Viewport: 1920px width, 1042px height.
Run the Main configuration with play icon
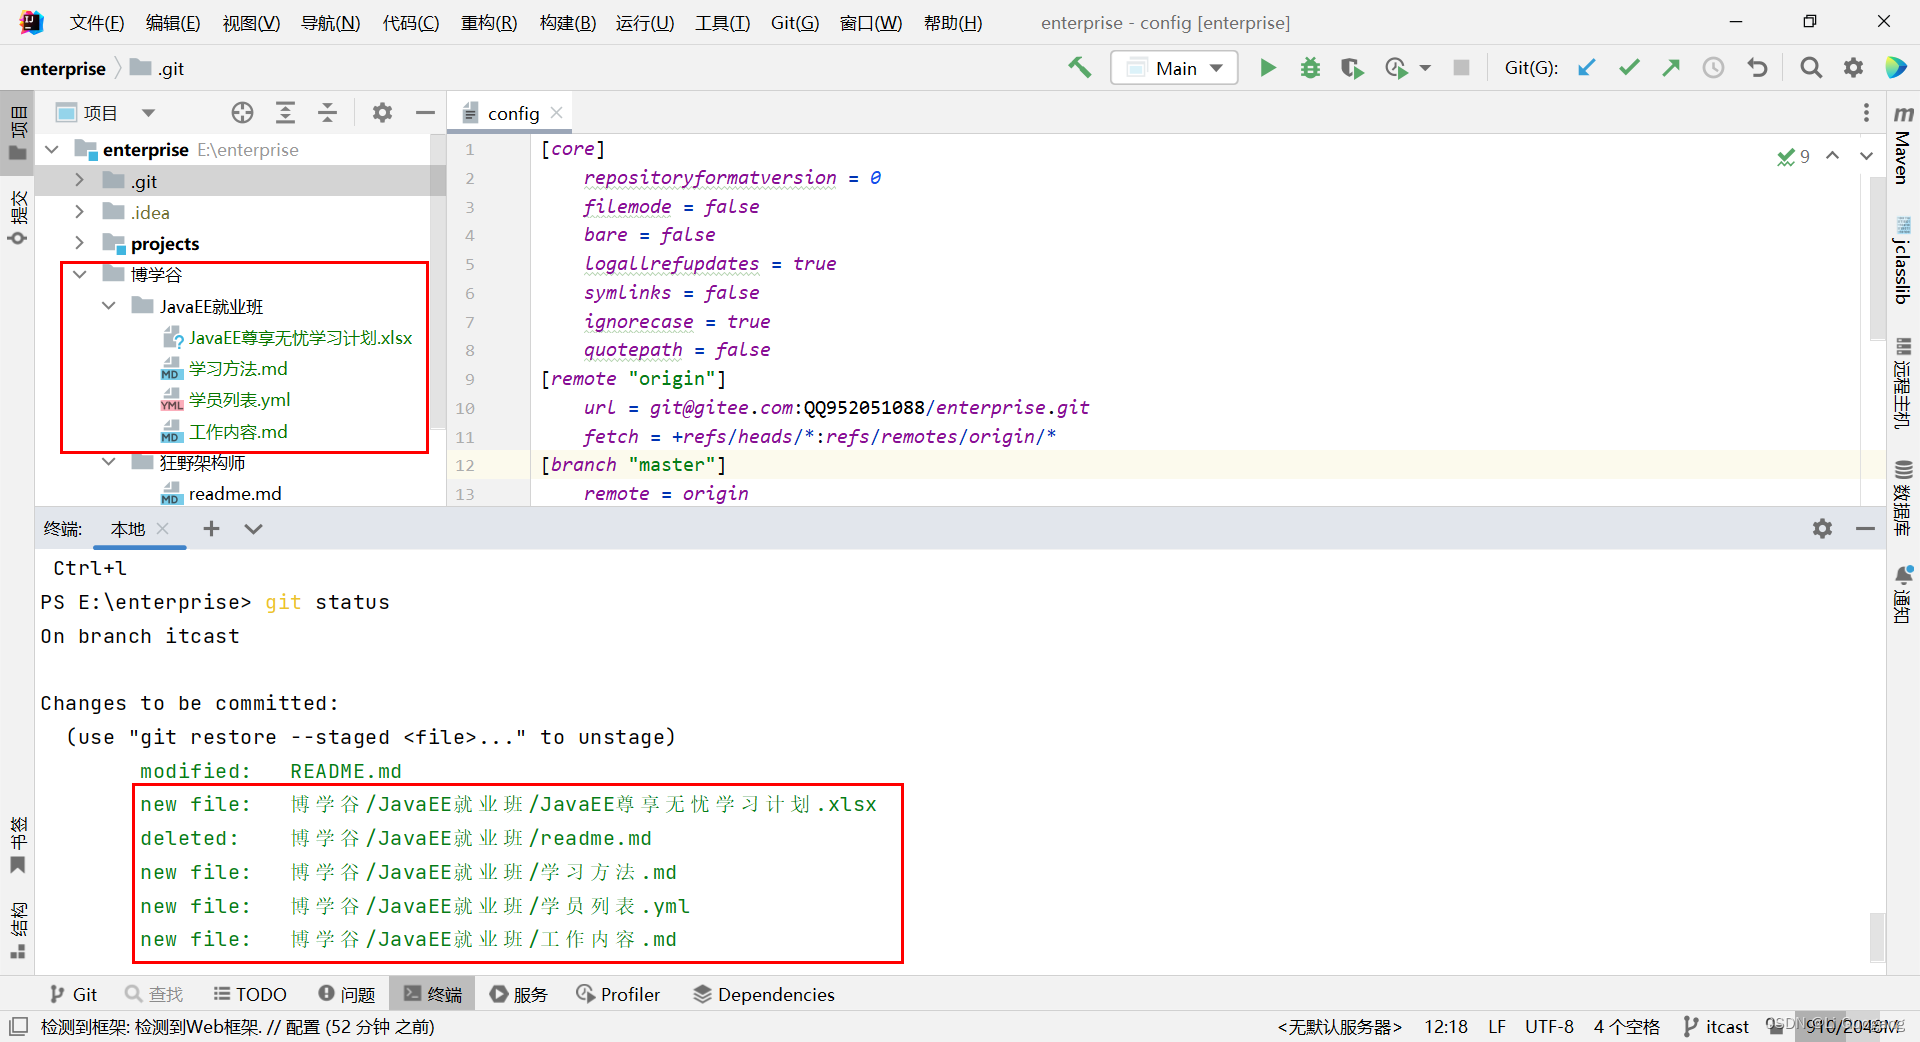click(x=1267, y=68)
